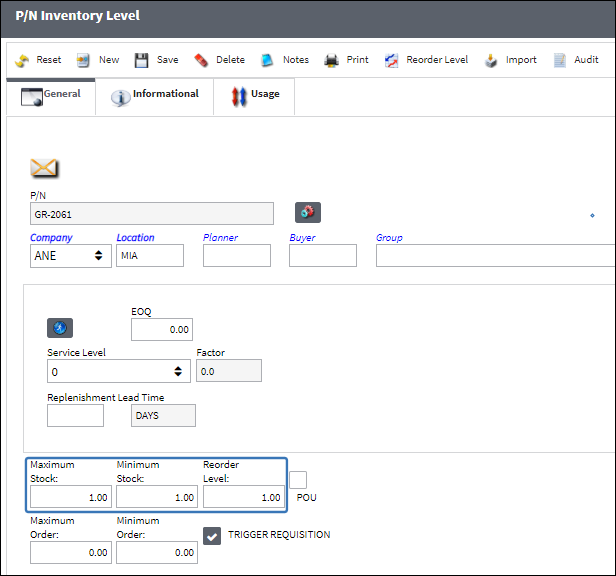
Task: Uncheck the Trigger Requisition checkbox
Action: 212,536
